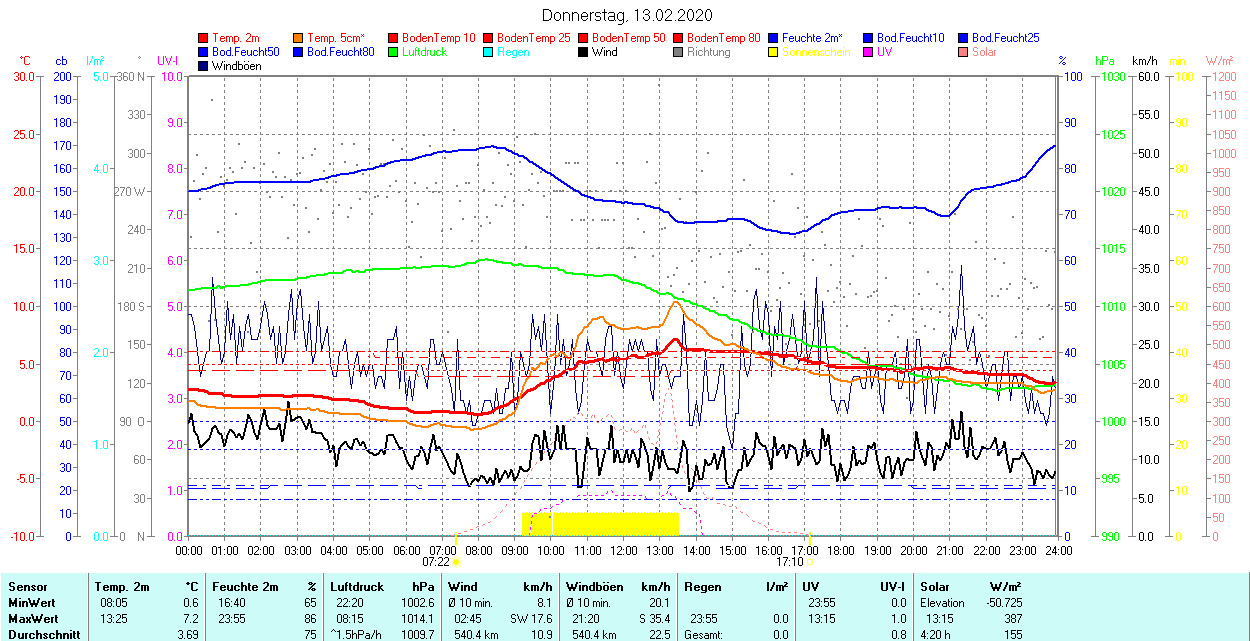
Task: Click the 17:10 sunset time marker
Action: coord(789,562)
